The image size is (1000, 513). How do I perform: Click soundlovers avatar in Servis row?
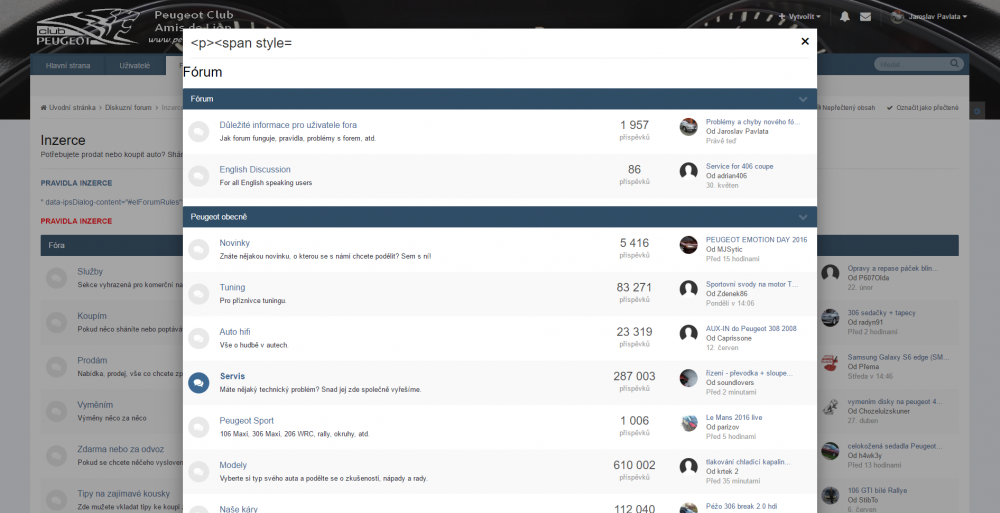point(688,378)
